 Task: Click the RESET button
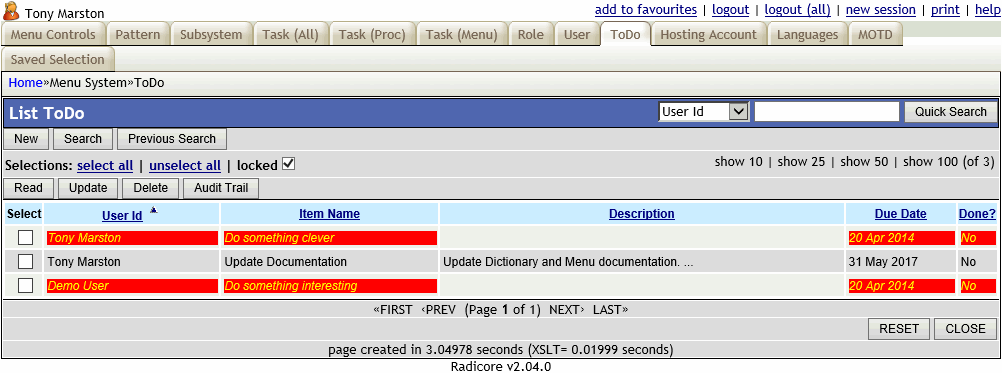(x=899, y=329)
